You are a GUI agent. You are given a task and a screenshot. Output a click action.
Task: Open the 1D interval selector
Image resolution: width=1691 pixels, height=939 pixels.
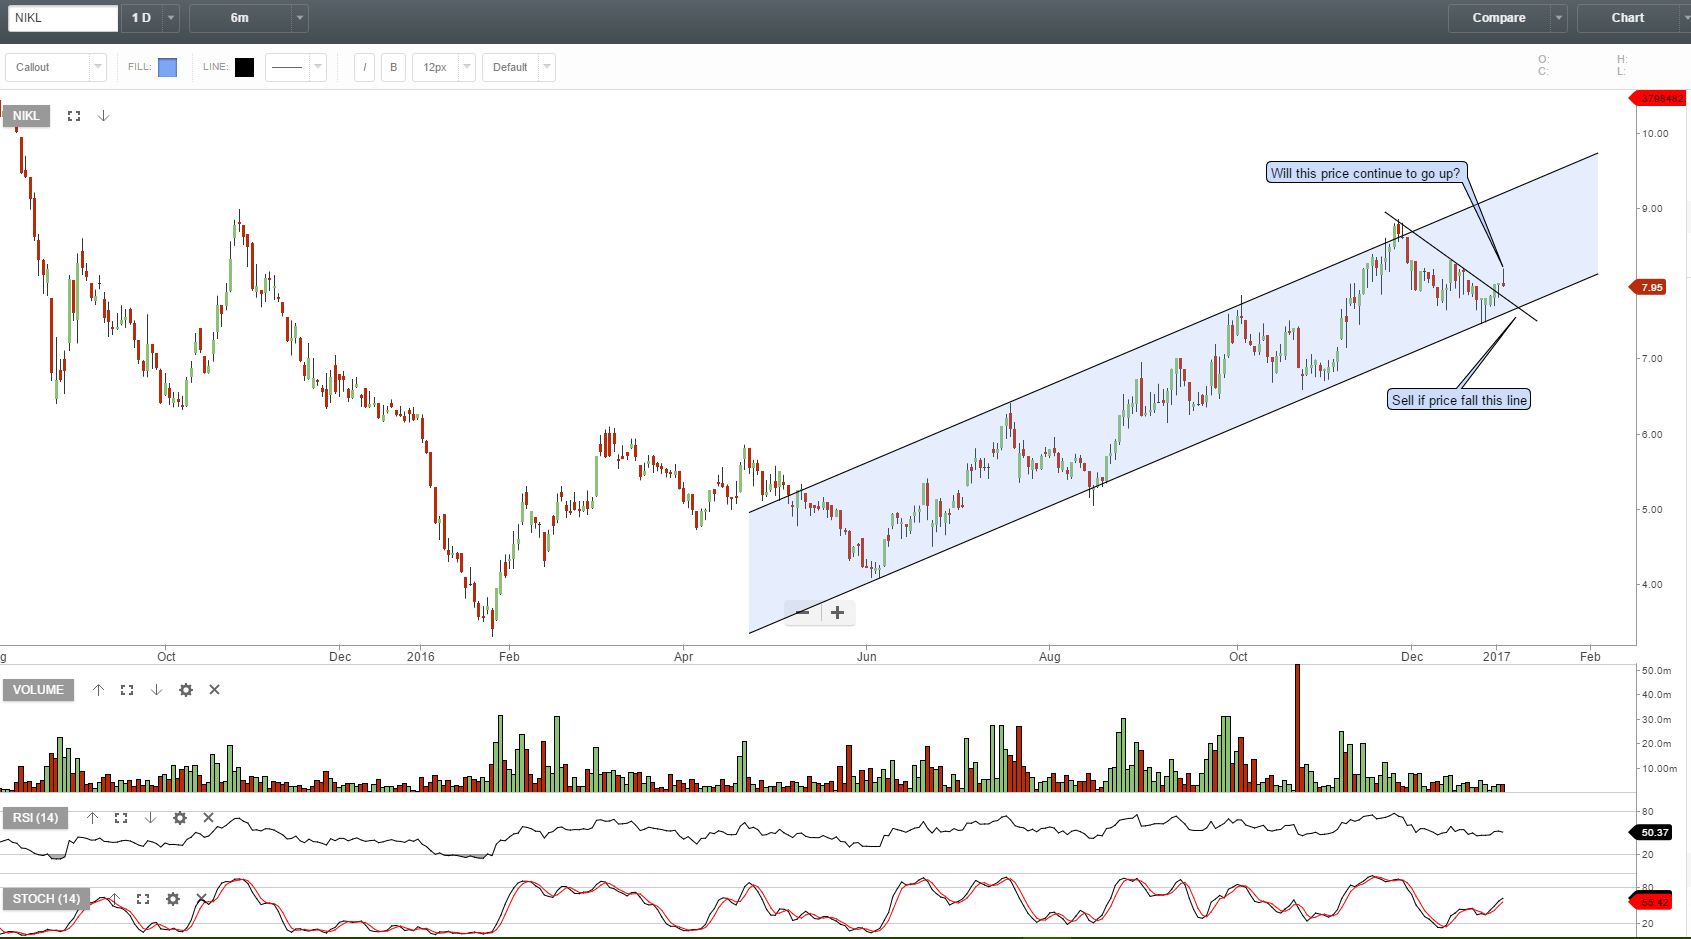coord(149,18)
